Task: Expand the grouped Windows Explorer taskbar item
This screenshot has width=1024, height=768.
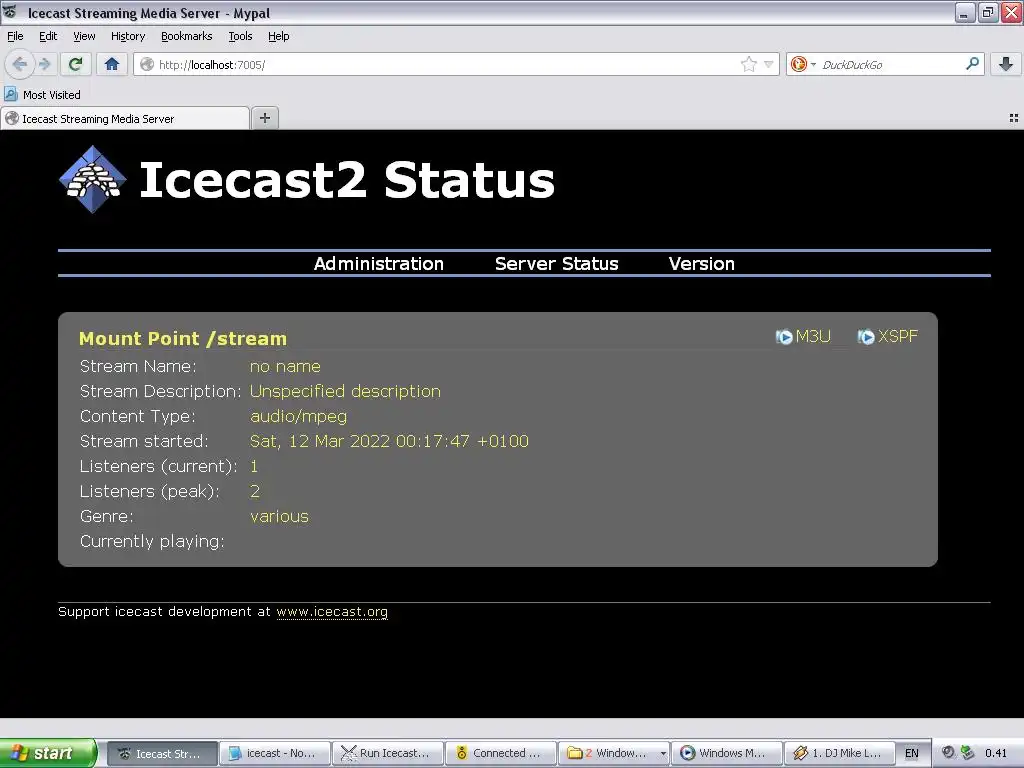Action: (x=614, y=754)
